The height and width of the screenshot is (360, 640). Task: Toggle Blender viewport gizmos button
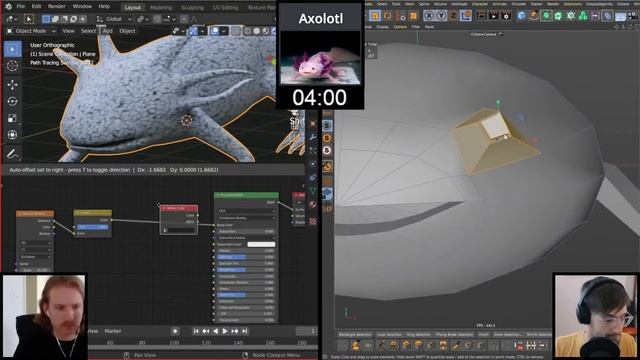(193, 31)
